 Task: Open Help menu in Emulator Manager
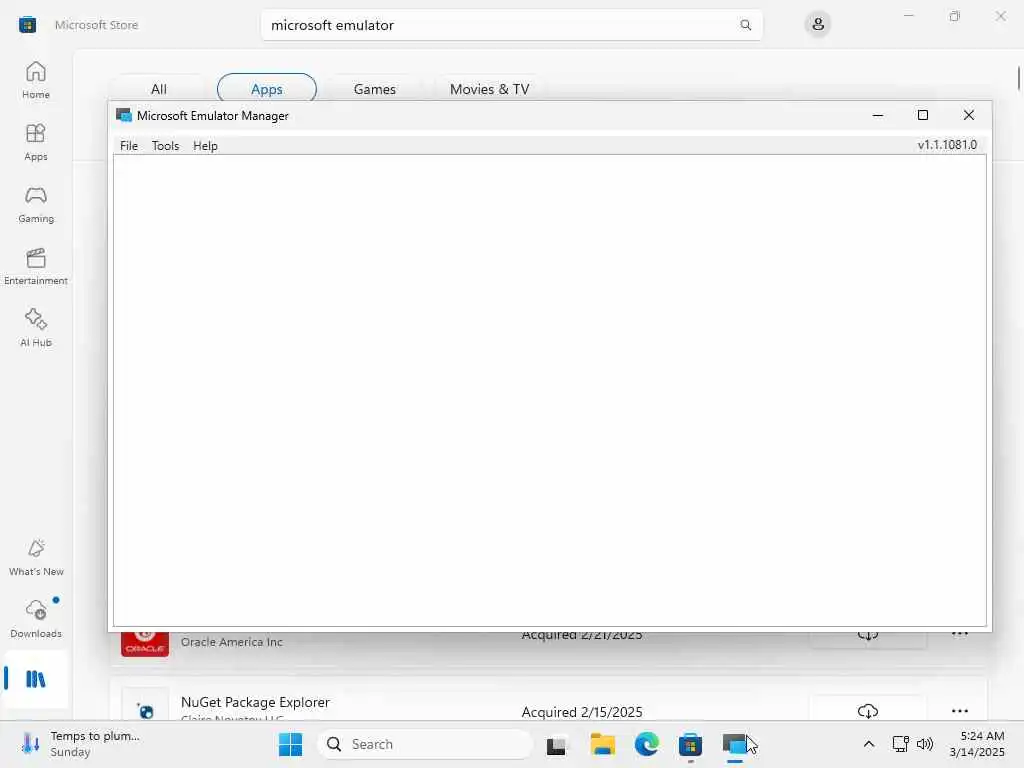click(205, 146)
